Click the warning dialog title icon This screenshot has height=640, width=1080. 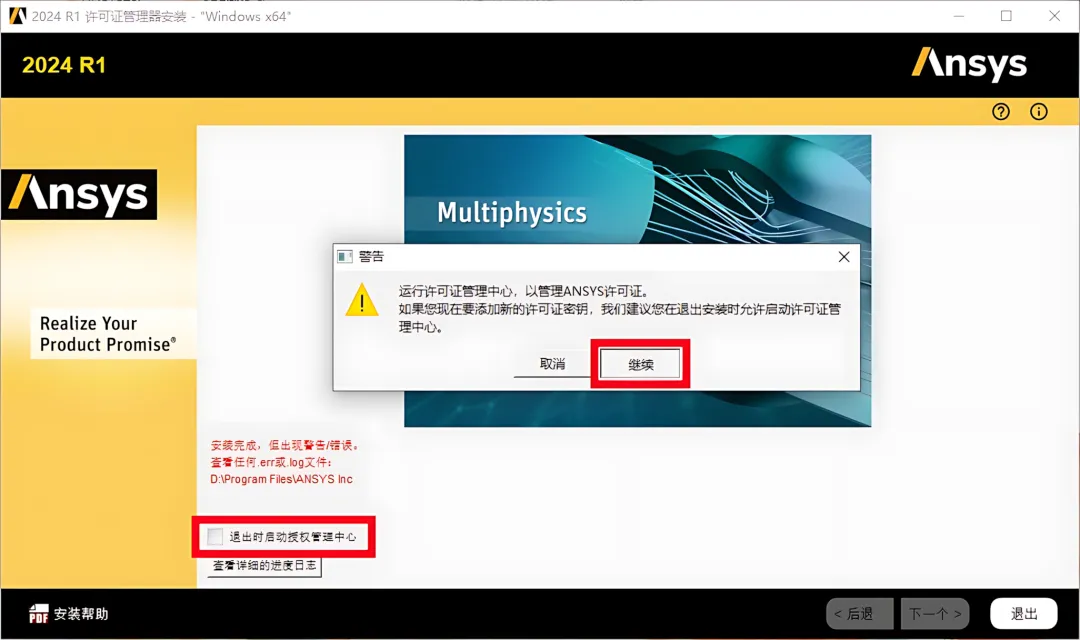tap(345, 257)
